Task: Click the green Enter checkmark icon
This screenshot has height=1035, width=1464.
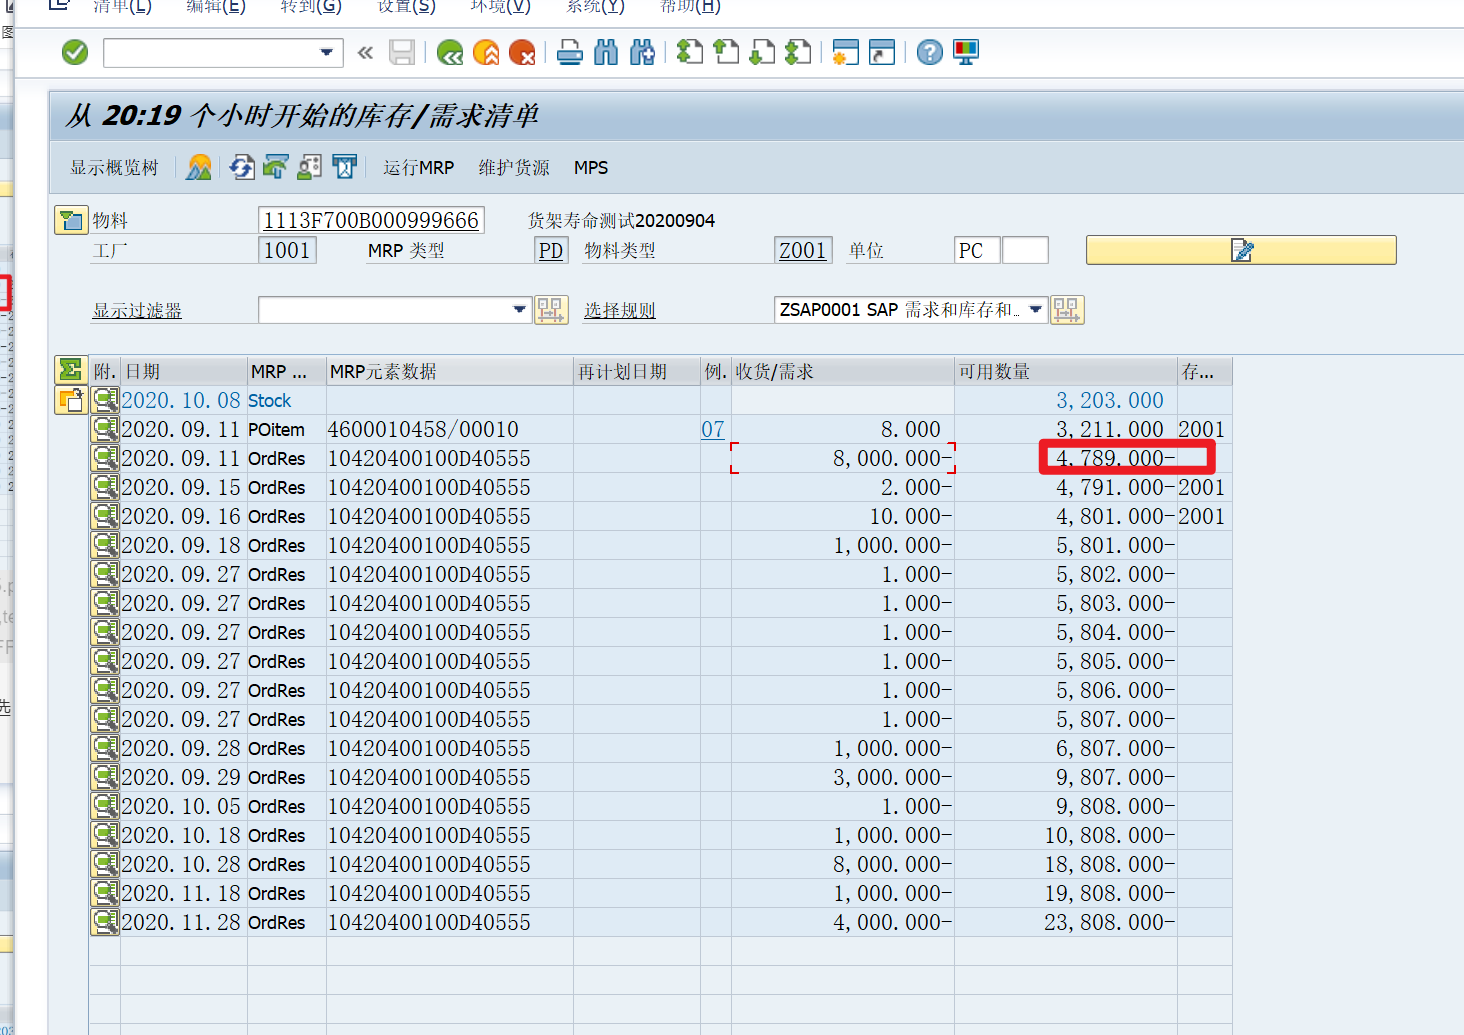Action: pos(74,52)
